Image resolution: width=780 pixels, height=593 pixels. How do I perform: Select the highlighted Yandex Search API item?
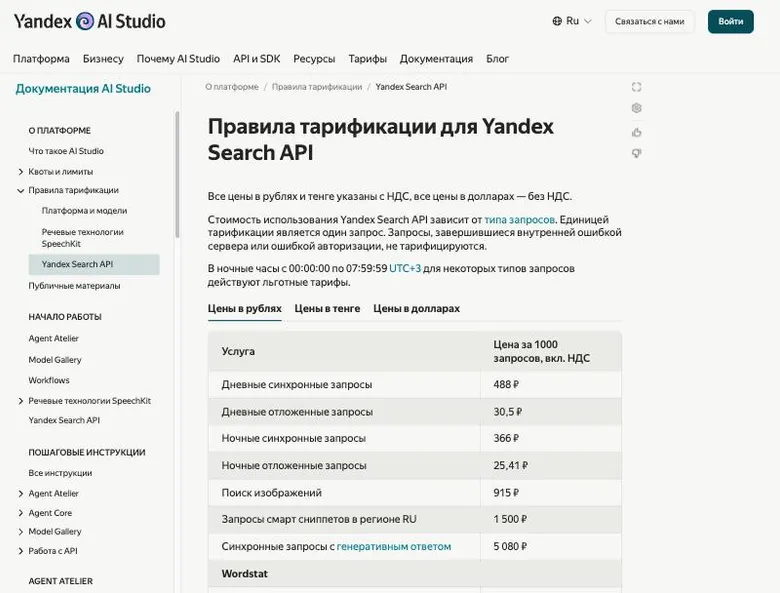[x=94, y=264]
